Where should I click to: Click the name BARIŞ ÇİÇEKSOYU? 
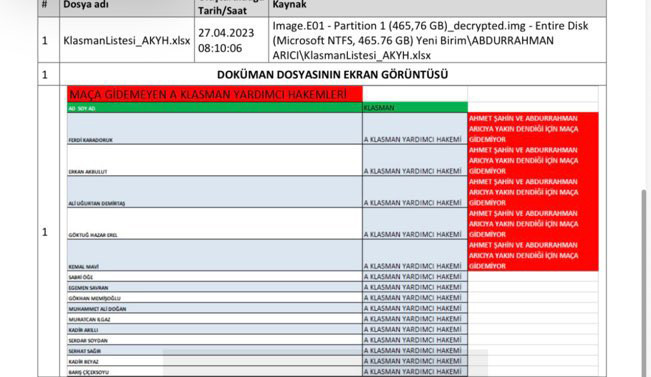click(88, 372)
